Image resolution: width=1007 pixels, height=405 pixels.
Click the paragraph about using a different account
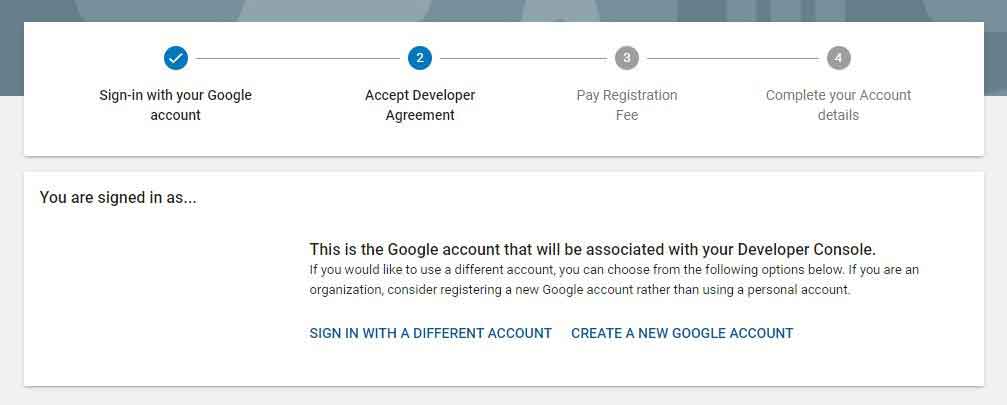coord(614,280)
